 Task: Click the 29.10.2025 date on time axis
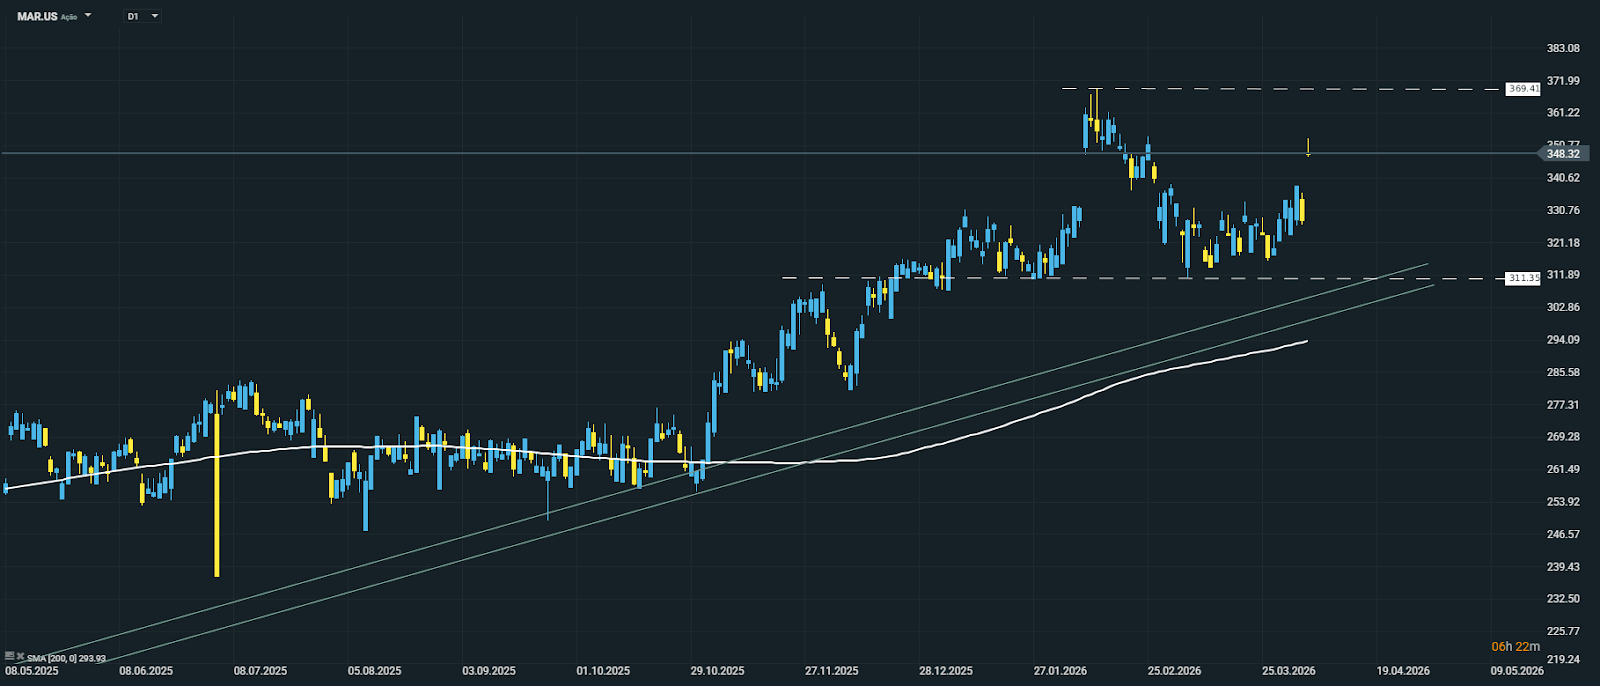pos(718,671)
